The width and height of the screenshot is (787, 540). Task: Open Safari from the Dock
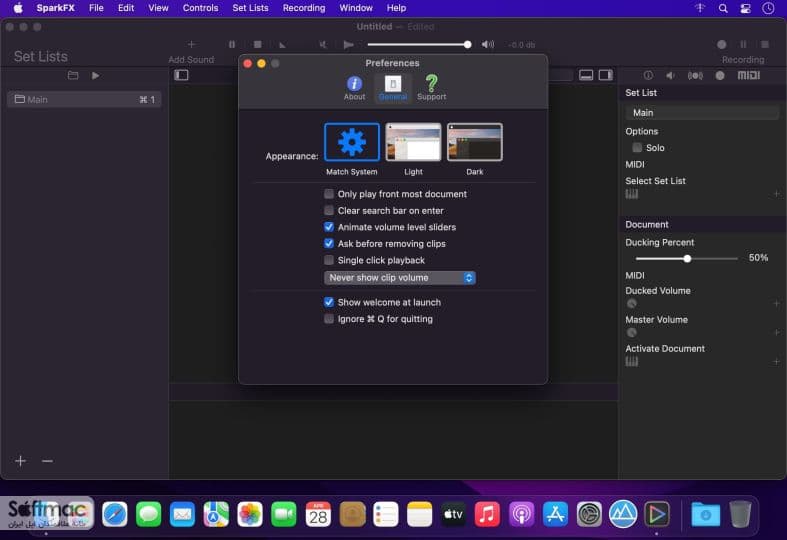pyautogui.click(x=114, y=514)
